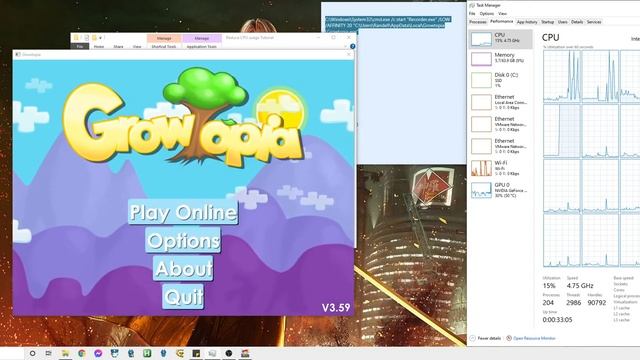Click green H icon on taskbar
The image size is (640, 360).
pyautogui.click(x=147, y=353)
